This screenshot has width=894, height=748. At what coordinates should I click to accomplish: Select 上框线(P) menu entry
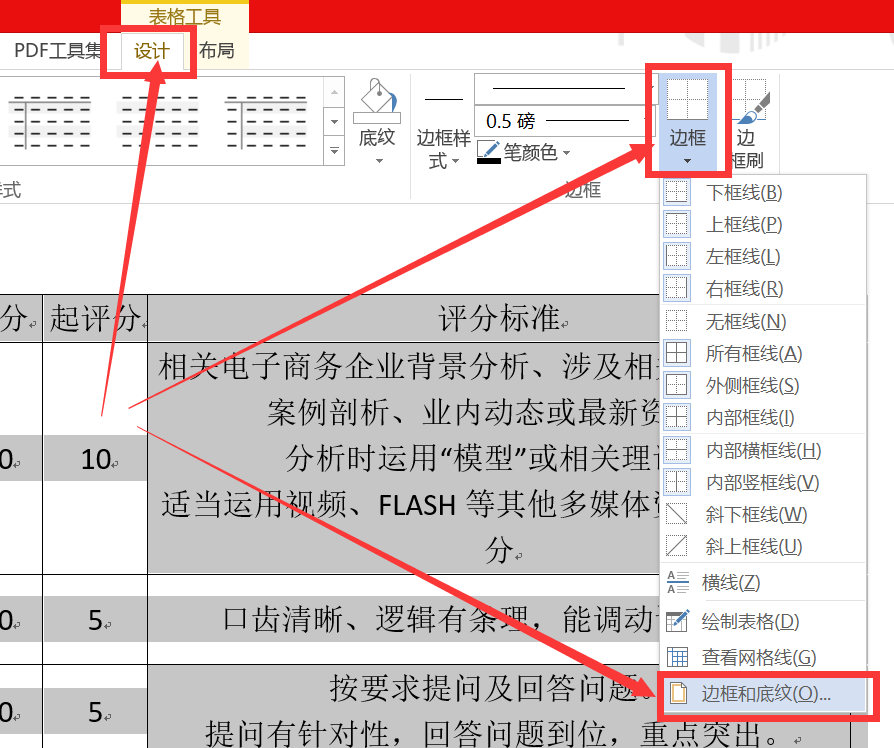pyautogui.click(x=763, y=224)
